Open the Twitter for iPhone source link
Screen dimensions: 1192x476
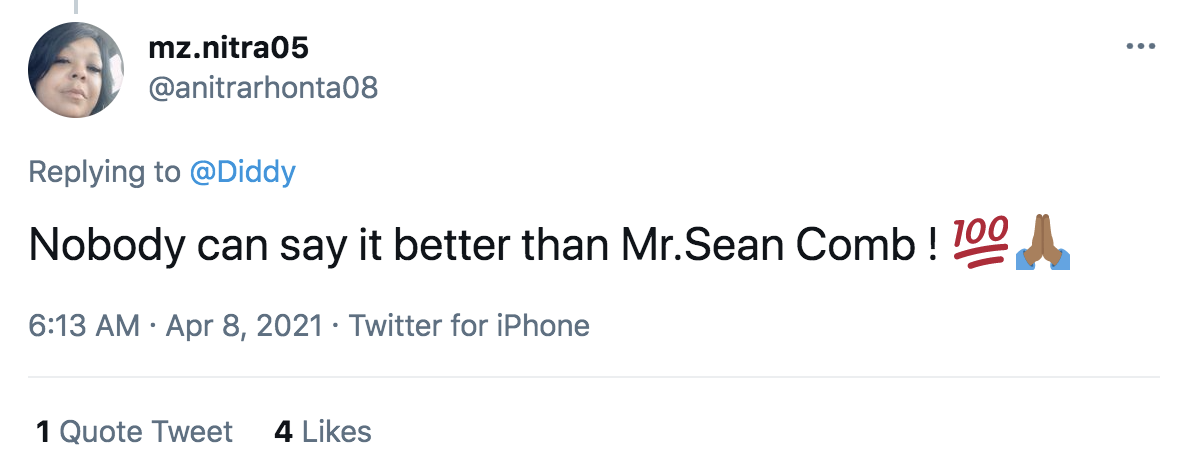pyautogui.click(x=469, y=325)
